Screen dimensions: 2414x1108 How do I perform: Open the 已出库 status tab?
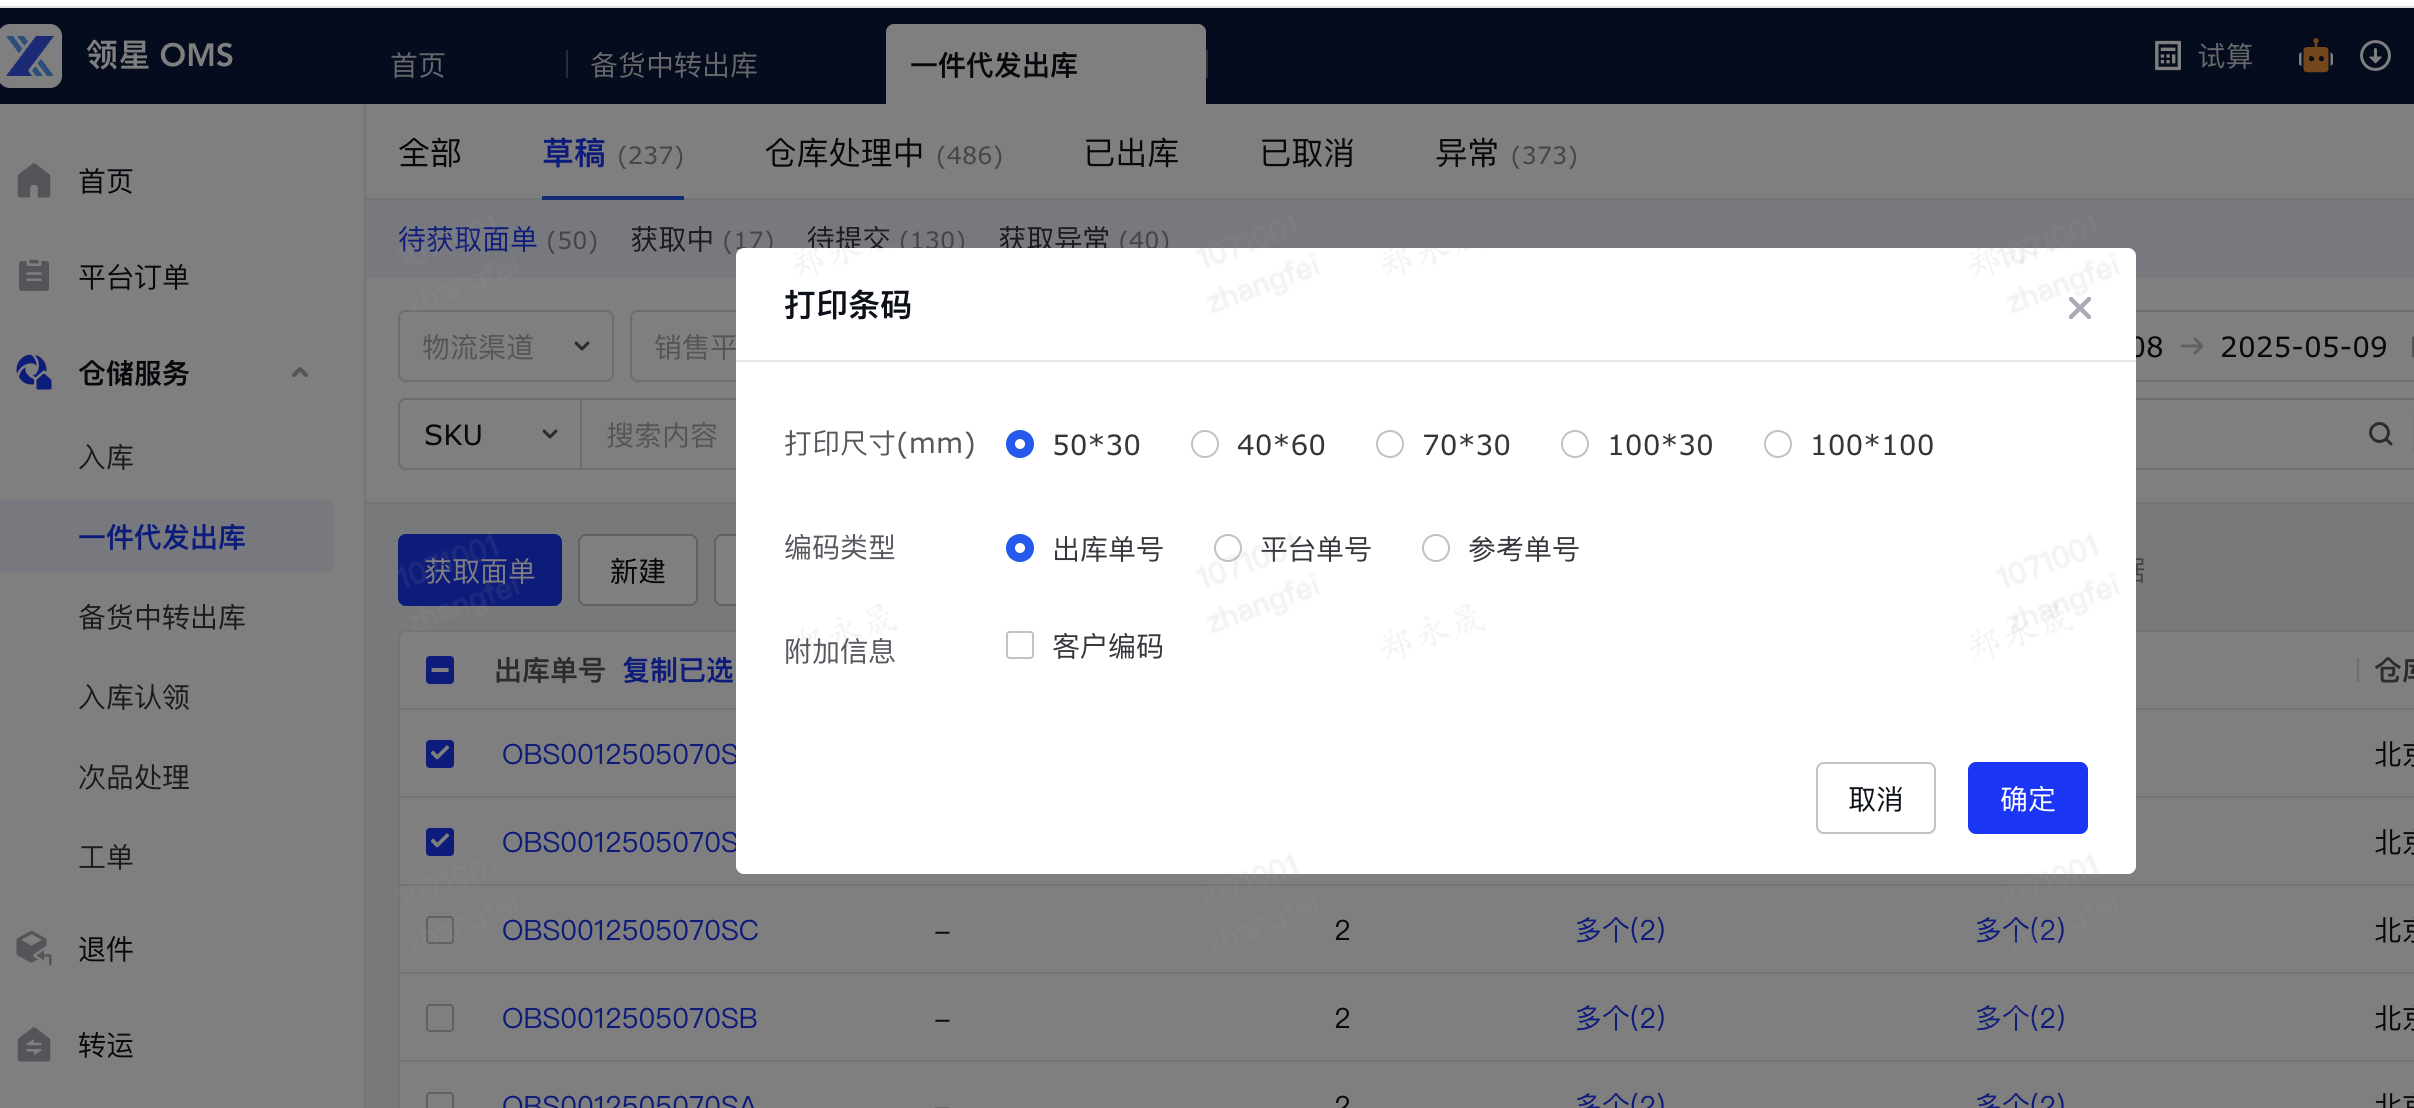pyautogui.click(x=1131, y=153)
